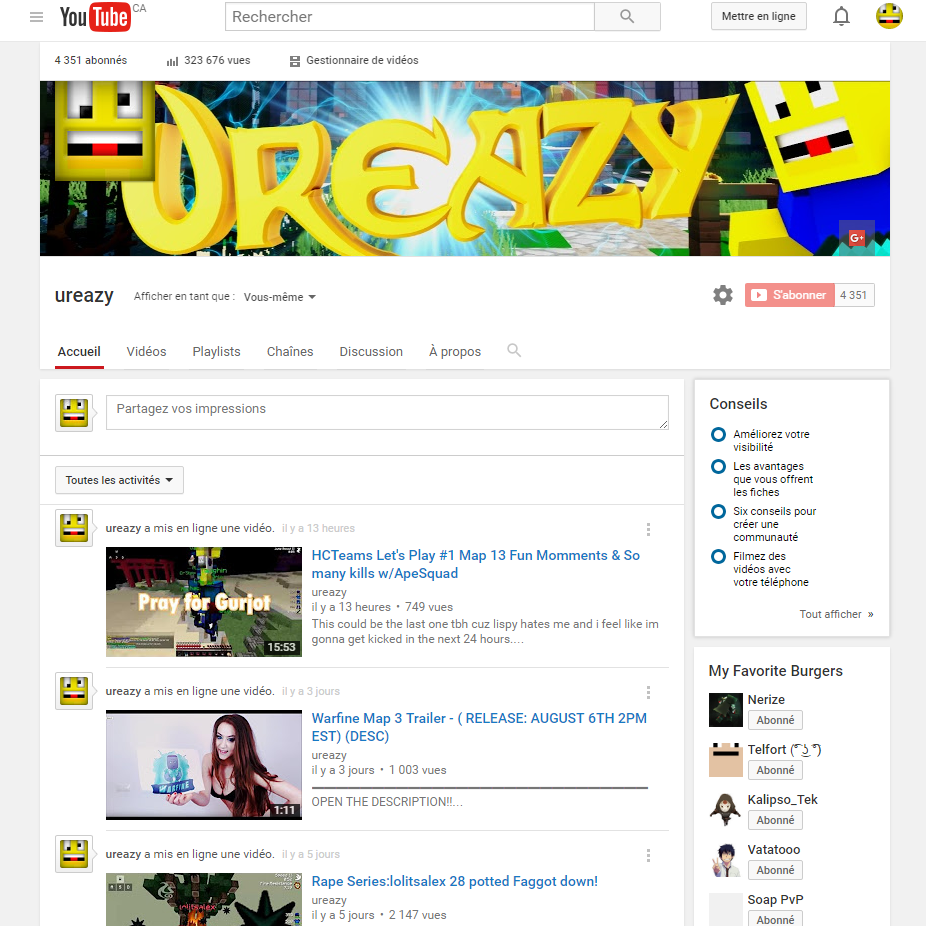The height and width of the screenshot is (926, 926).
Task: Click Filmez des vidéos tip text
Action: click(x=771, y=569)
